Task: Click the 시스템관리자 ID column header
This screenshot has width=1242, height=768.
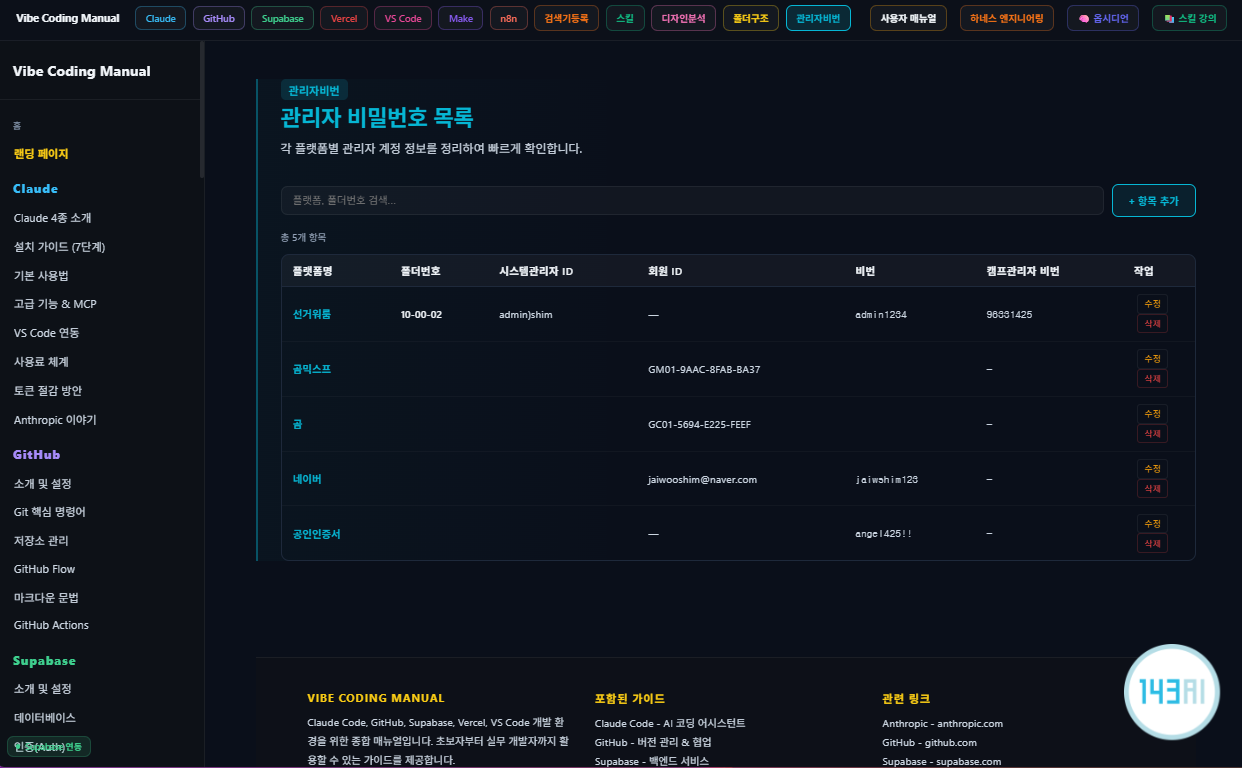Action: 536,271
